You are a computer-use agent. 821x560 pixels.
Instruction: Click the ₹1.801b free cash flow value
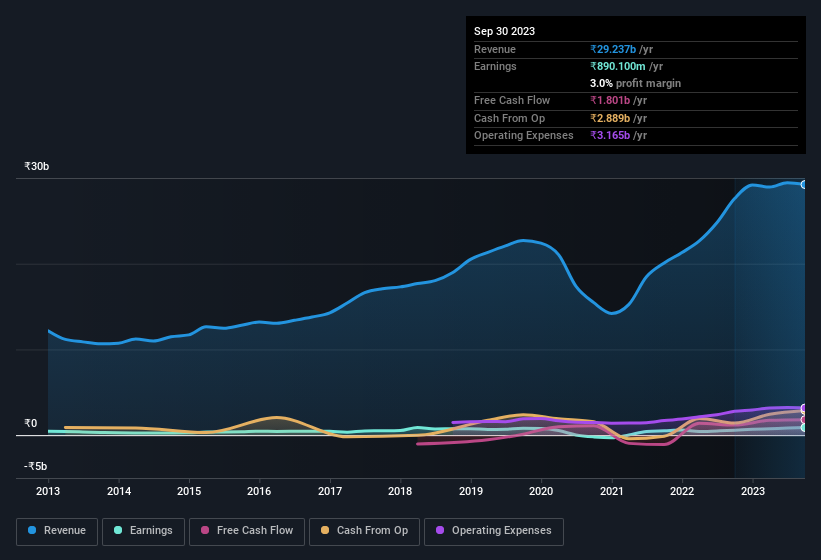(610, 100)
